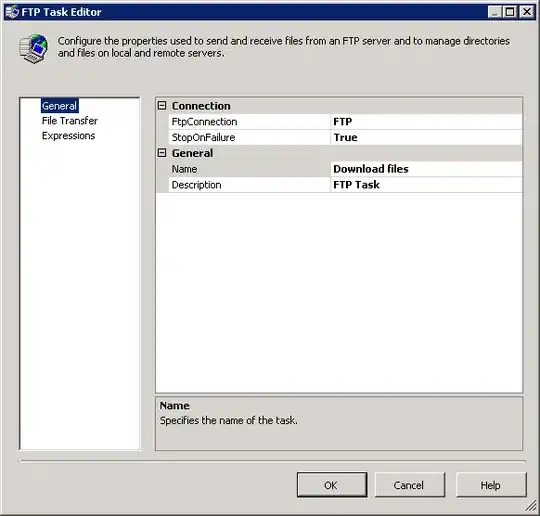Click the Connection category header text

[201, 106]
